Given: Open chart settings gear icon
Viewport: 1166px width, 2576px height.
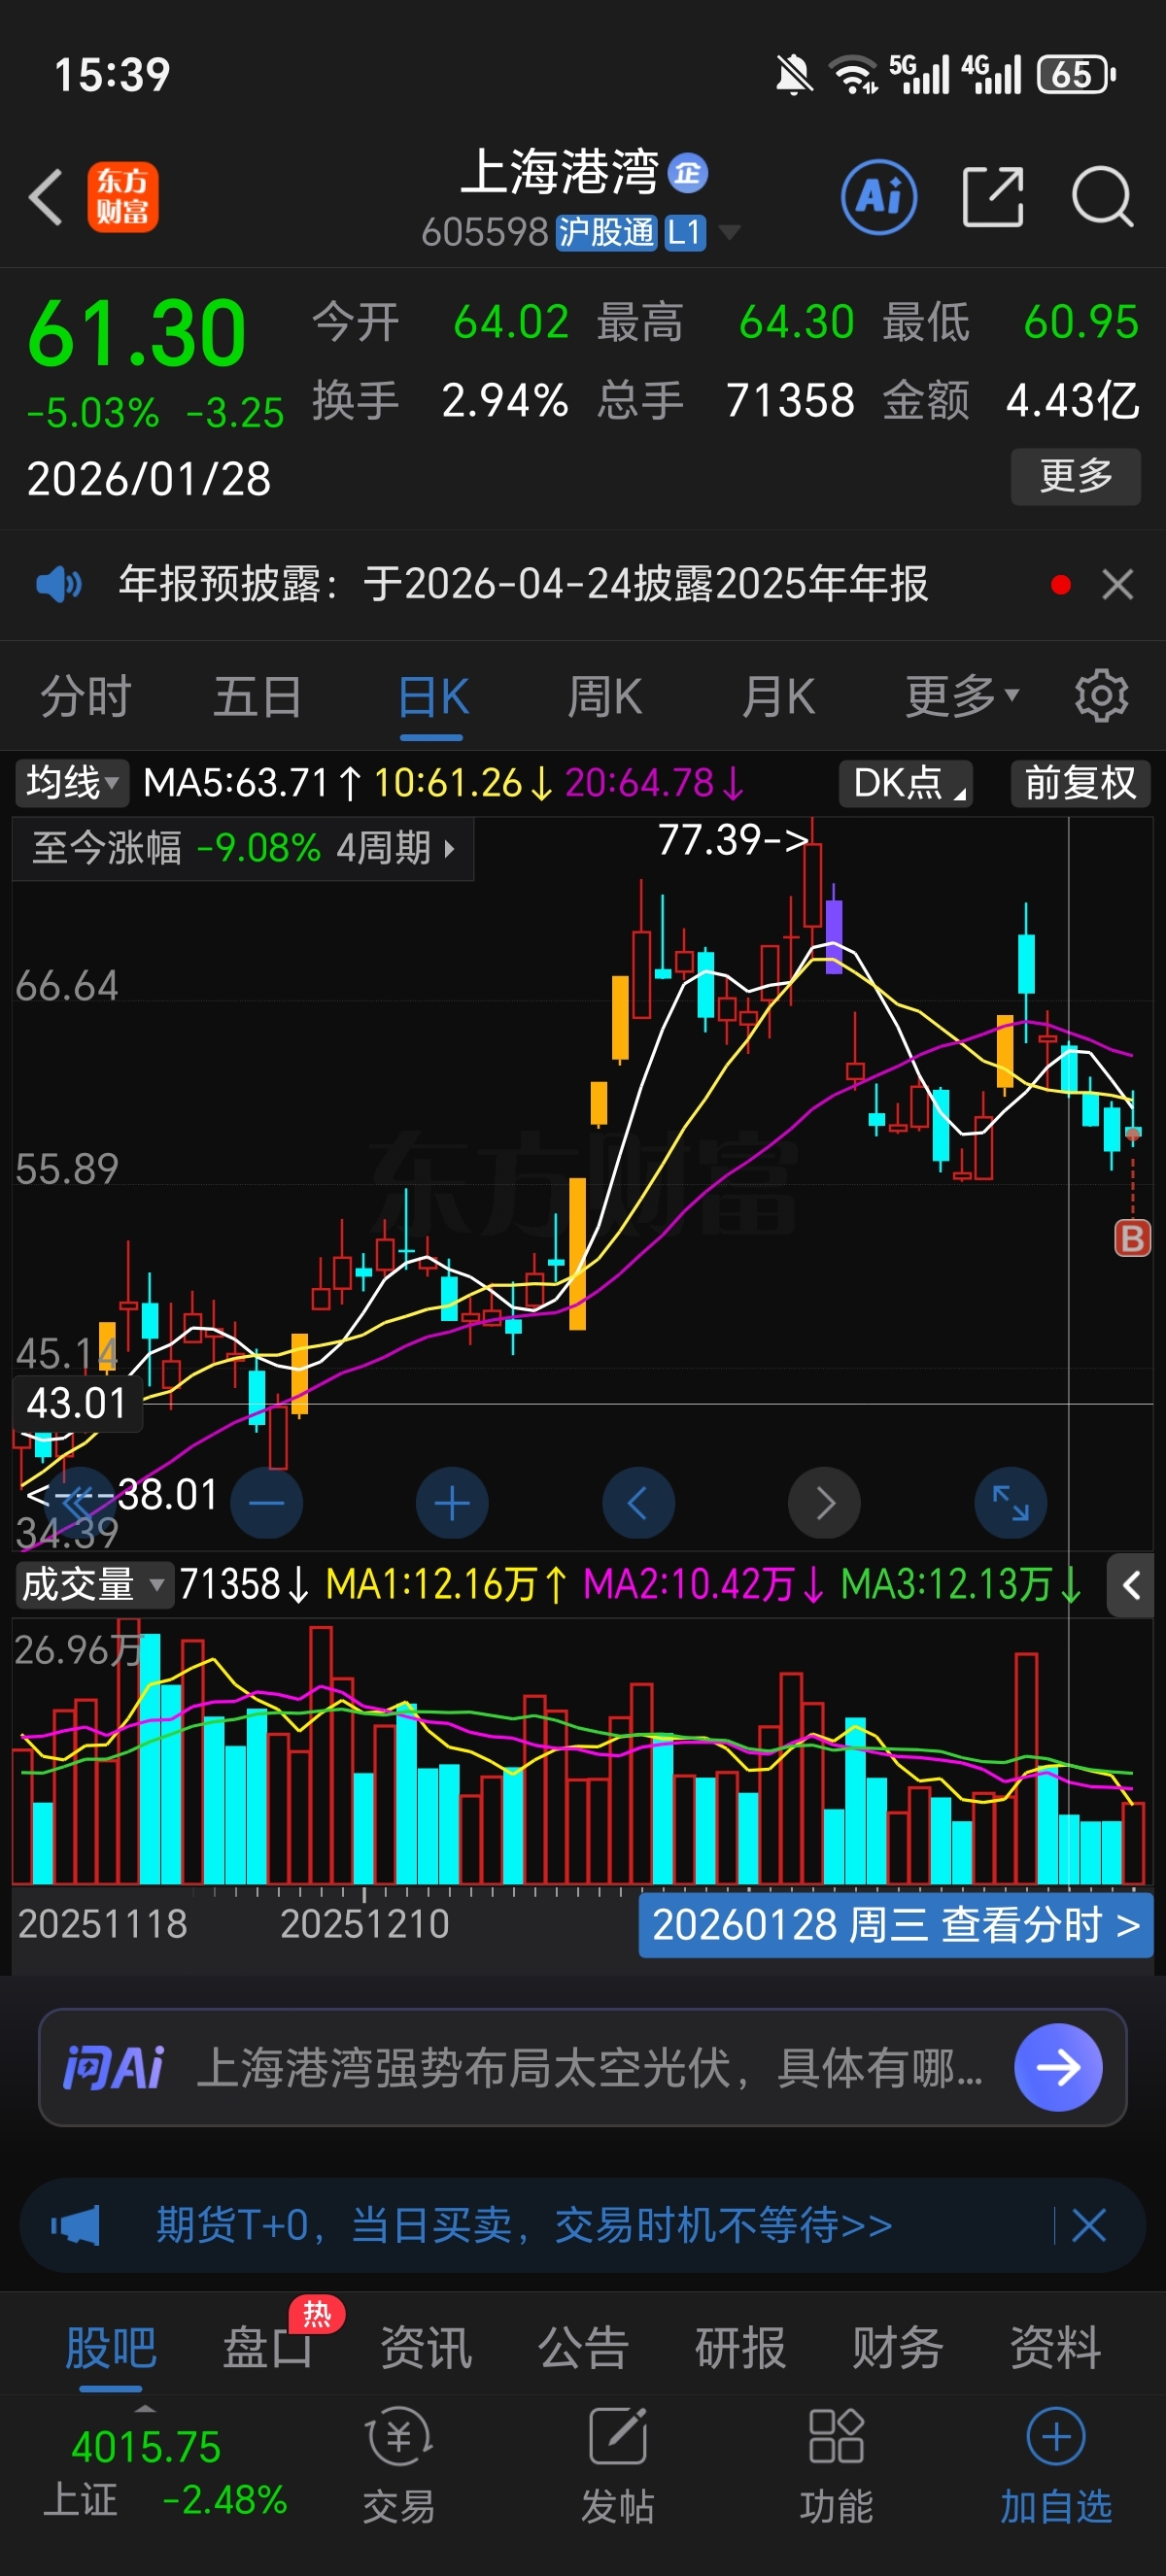Looking at the screenshot, I should [x=1102, y=696].
